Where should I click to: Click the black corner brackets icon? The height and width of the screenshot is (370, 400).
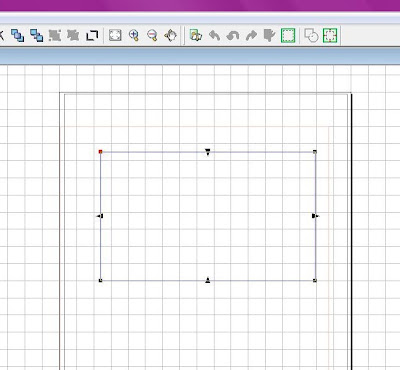(92, 35)
